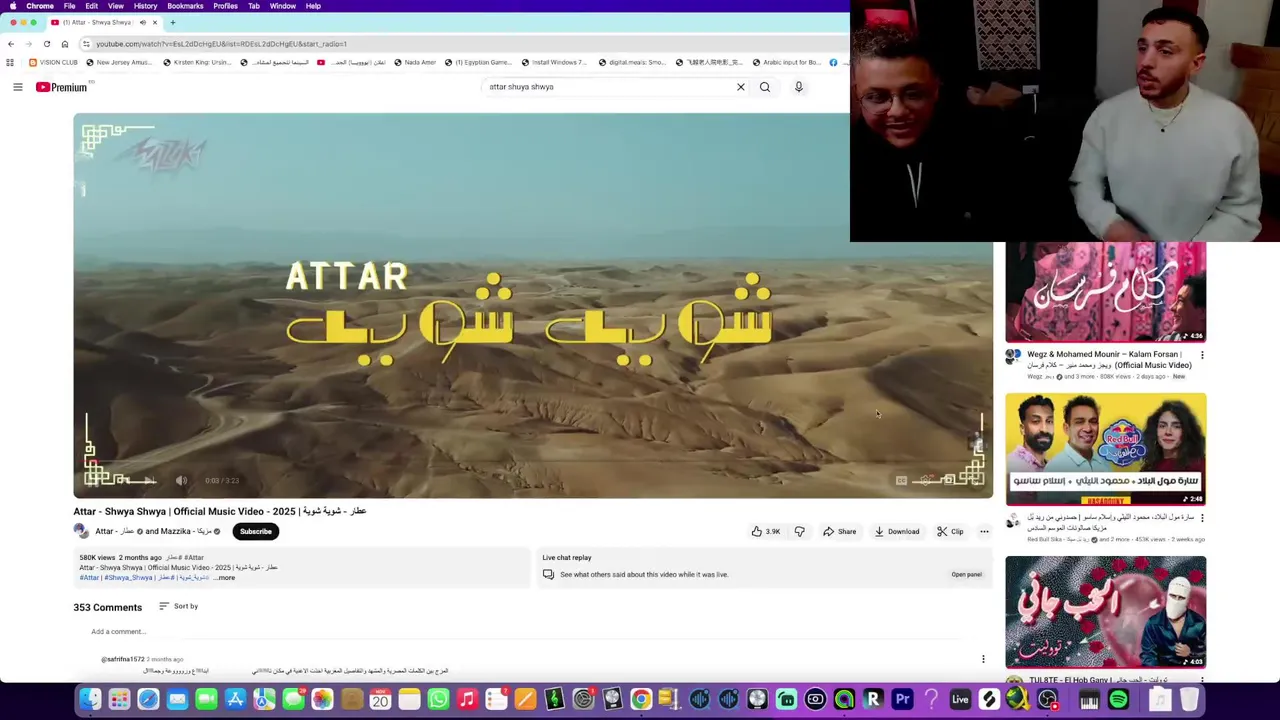Open the Kalam Forsan video thumbnail
Screen dimensions: 1280x720
click(x=1105, y=292)
